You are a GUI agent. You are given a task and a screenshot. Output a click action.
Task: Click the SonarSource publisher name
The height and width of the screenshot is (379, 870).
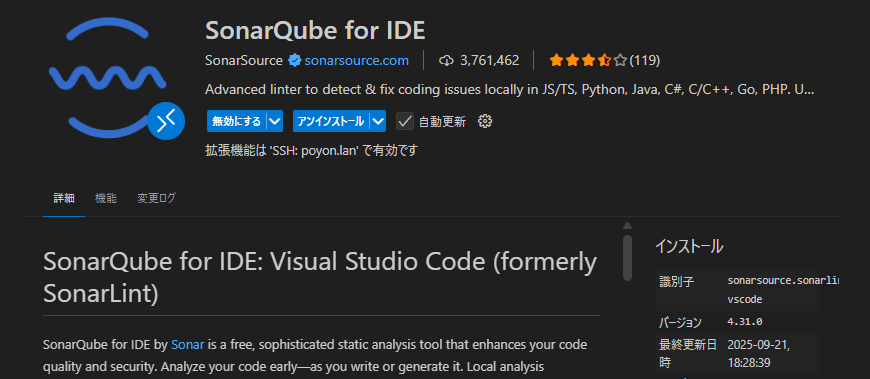[x=244, y=60]
